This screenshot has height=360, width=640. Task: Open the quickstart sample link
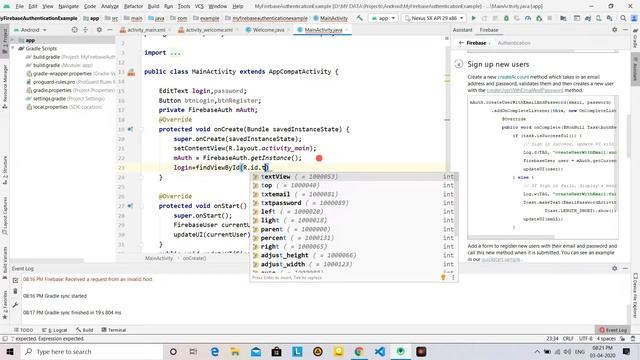[x=501, y=259]
